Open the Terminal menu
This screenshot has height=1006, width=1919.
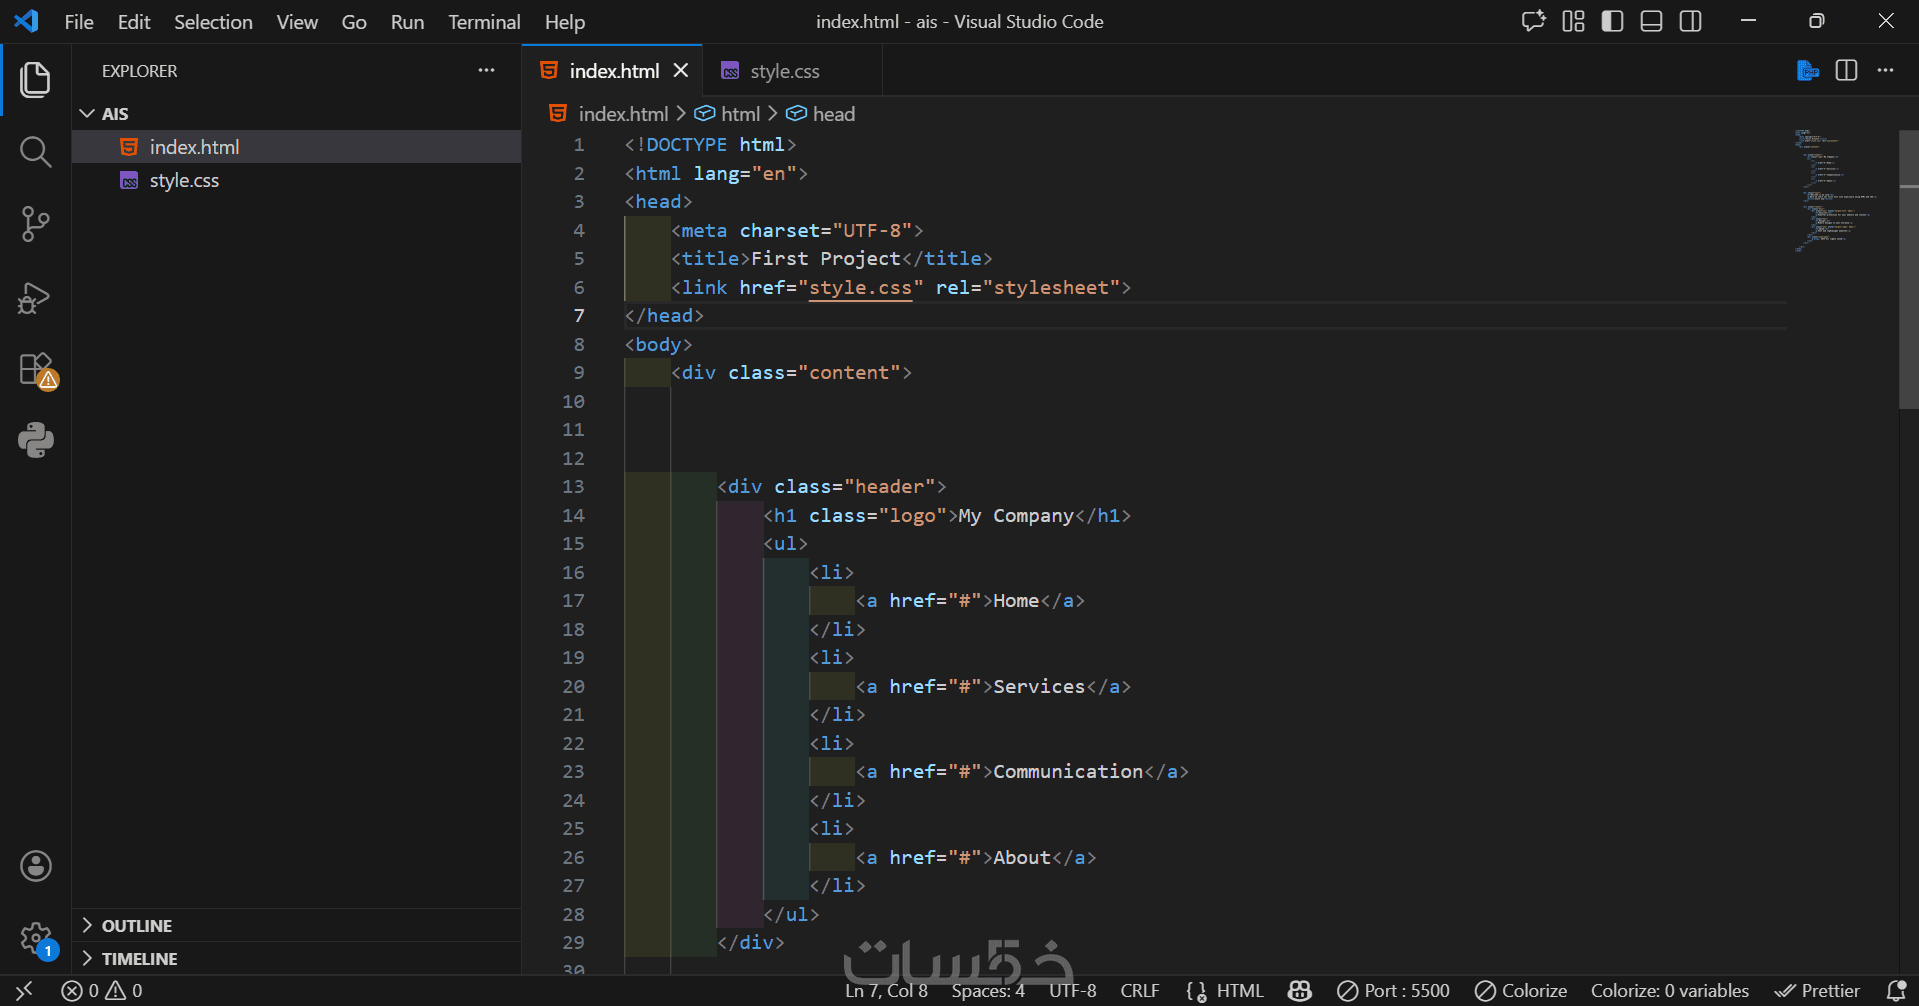point(484,22)
